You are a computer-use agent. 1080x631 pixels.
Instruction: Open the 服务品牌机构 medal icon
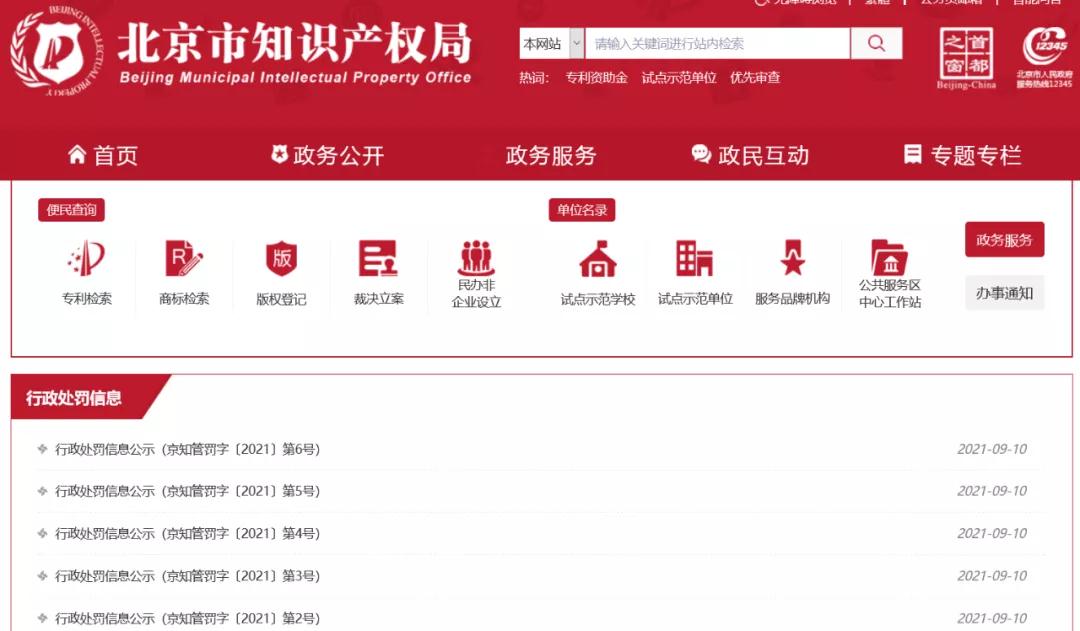coord(792,260)
